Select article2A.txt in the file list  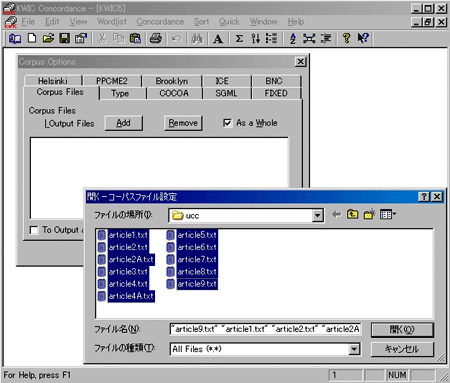[126, 260]
